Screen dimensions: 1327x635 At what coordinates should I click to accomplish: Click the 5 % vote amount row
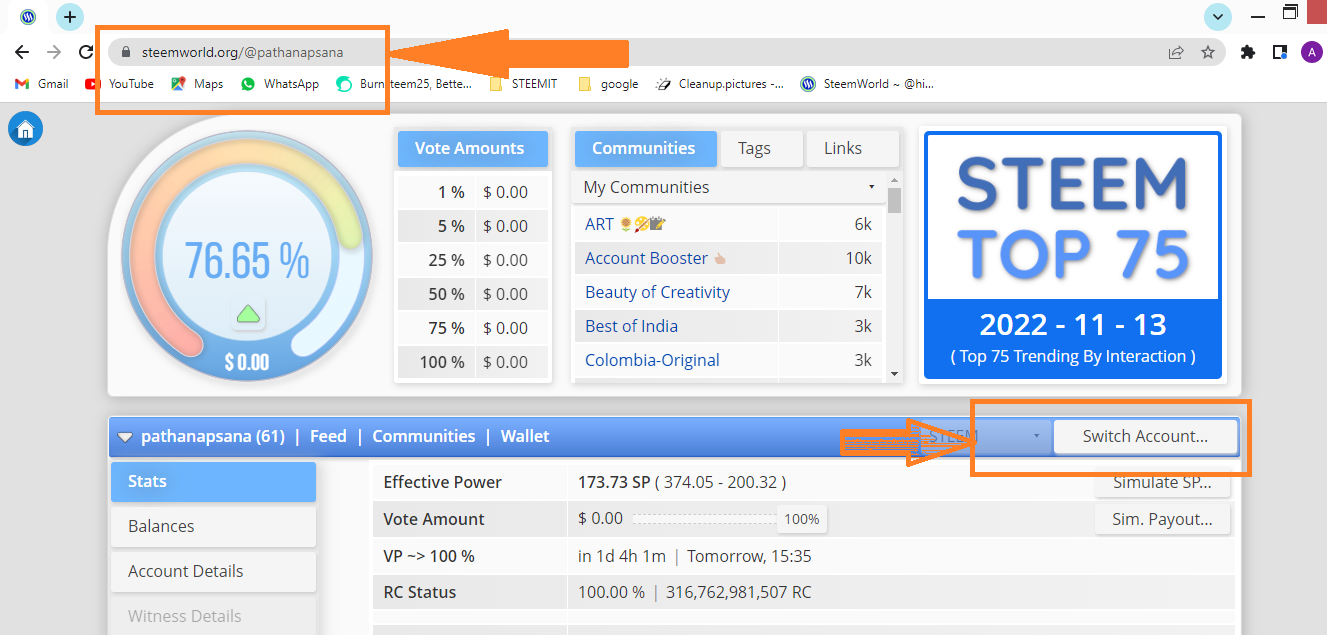coord(473,226)
